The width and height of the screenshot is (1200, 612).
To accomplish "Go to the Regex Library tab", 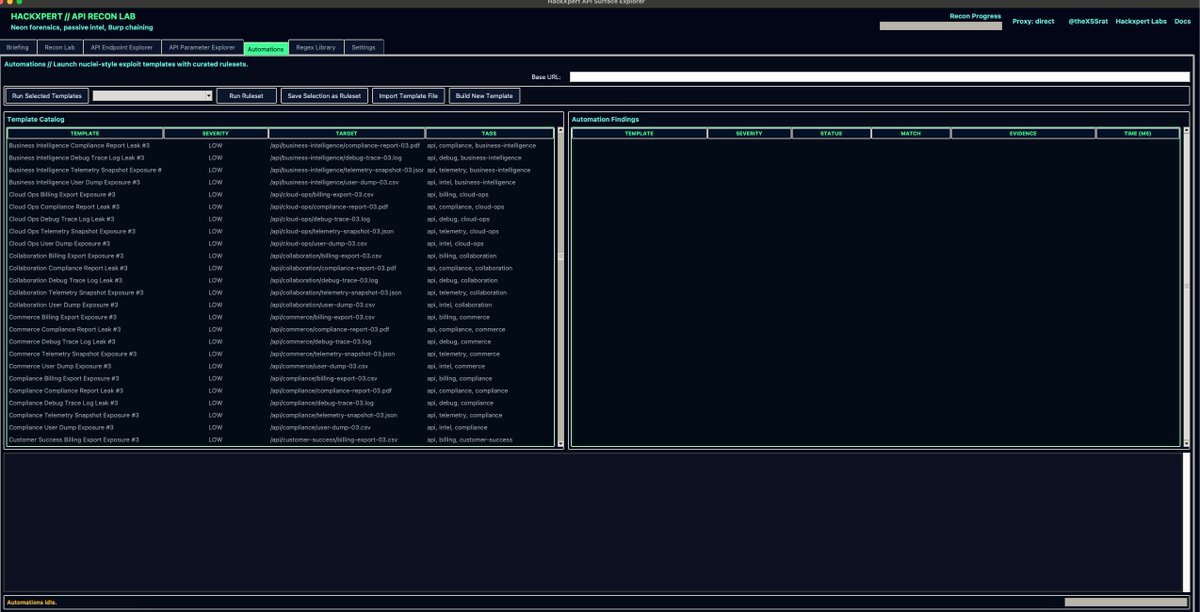I will pos(317,47).
